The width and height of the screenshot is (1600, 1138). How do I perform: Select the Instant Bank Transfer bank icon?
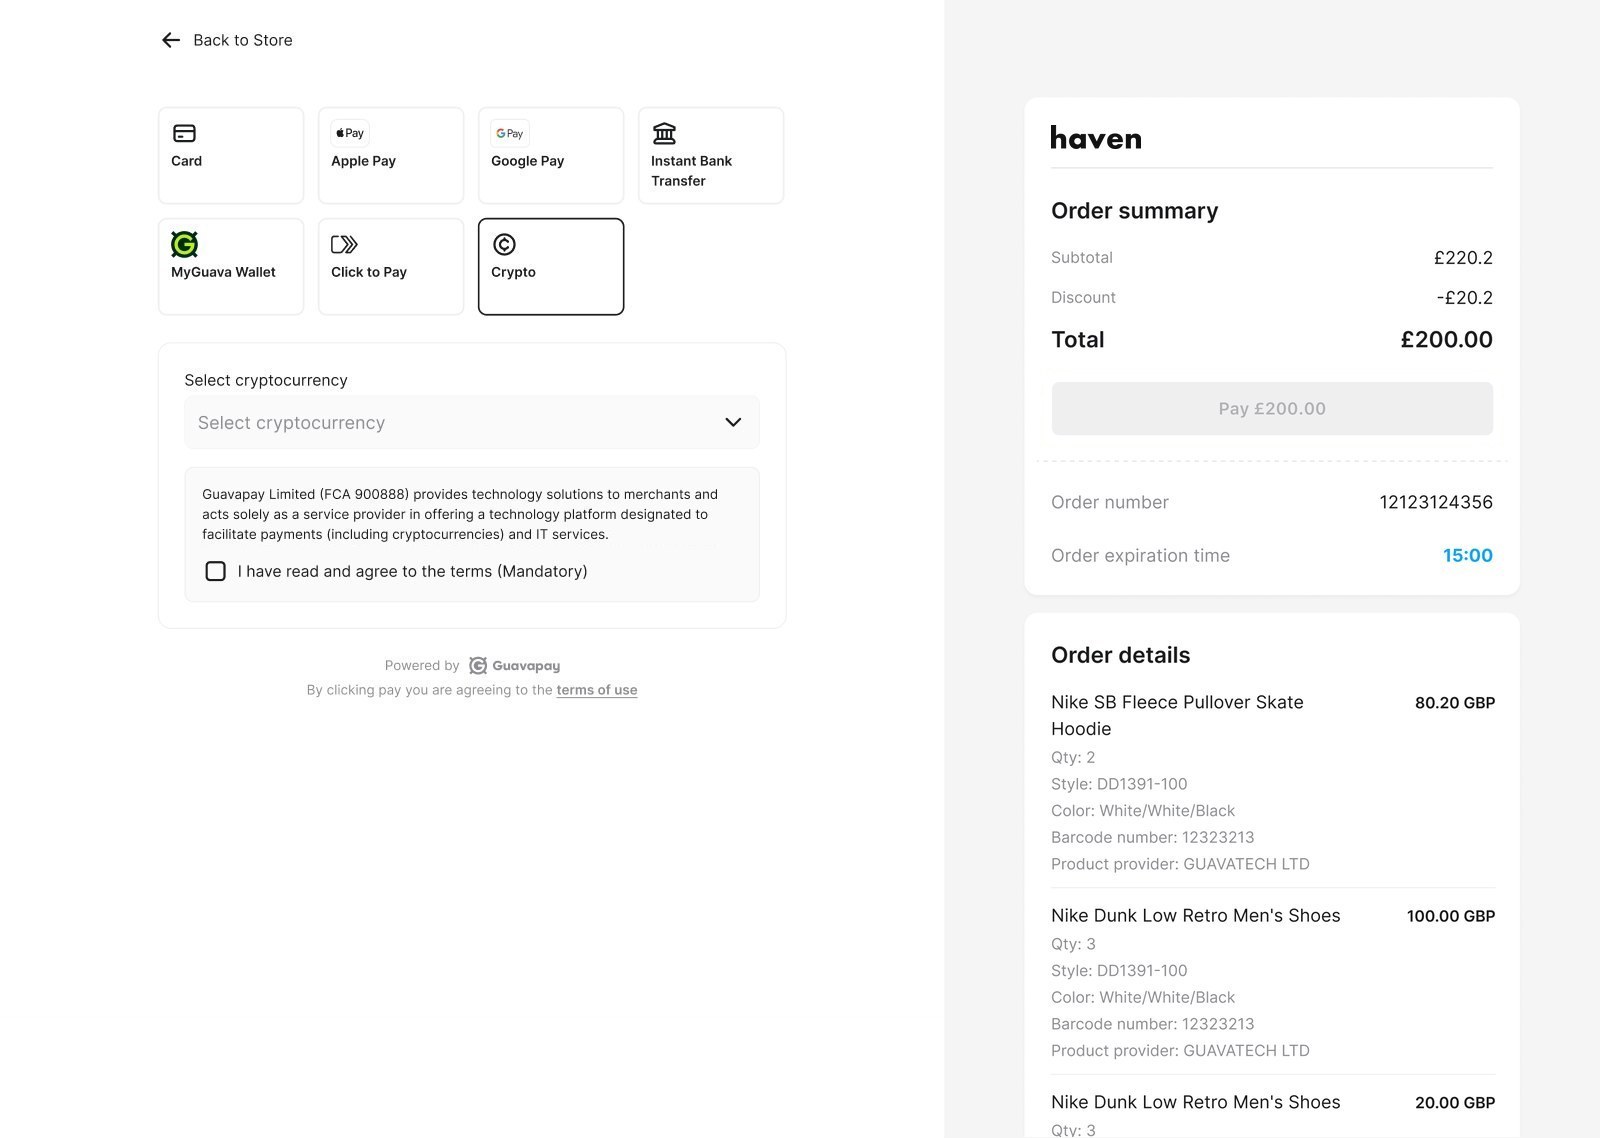coord(664,133)
